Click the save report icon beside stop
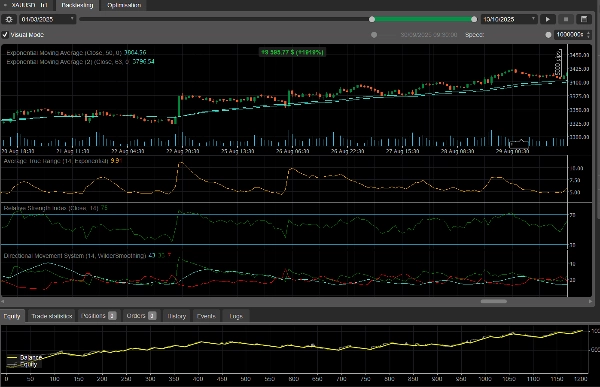Viewport: 600px width, 387px height. 584,19
